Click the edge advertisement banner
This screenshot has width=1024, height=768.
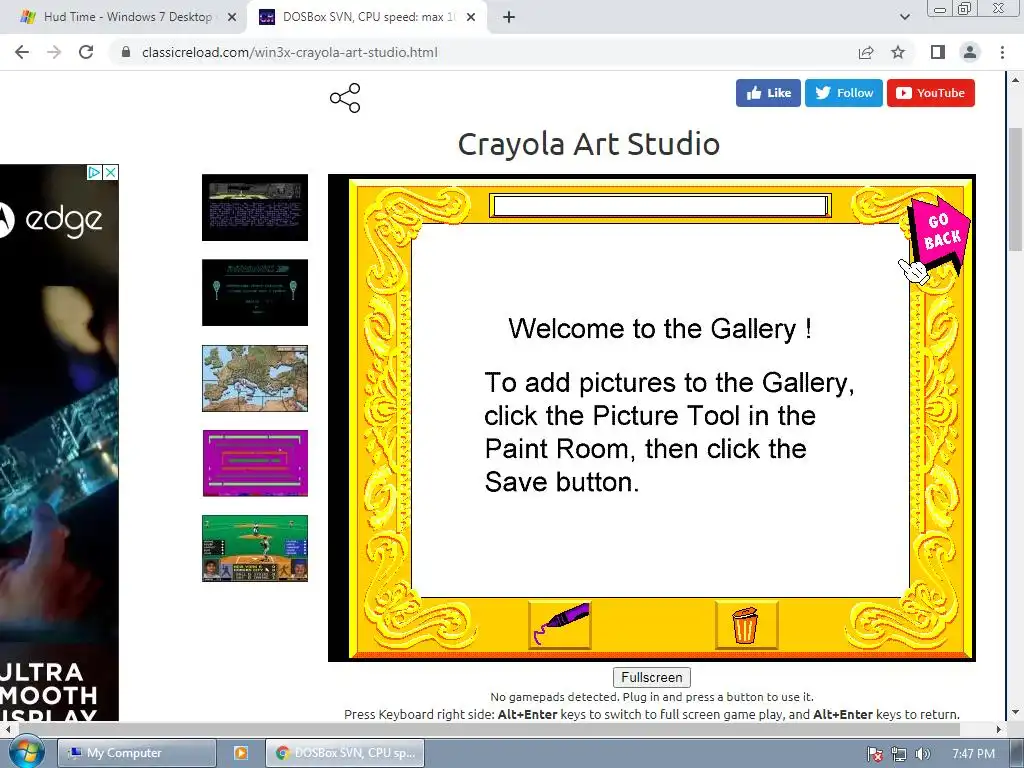click(59, 442)
